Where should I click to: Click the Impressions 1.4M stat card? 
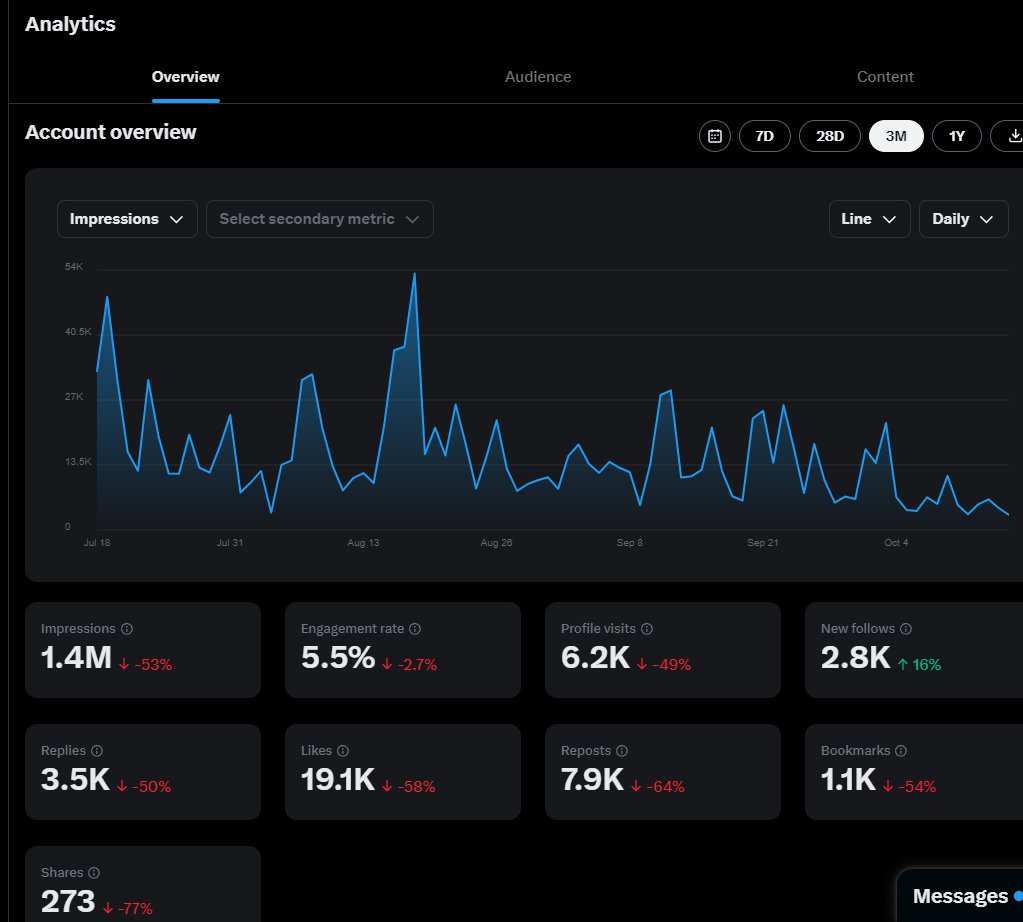pyautogui.click(x=143, y=650)
